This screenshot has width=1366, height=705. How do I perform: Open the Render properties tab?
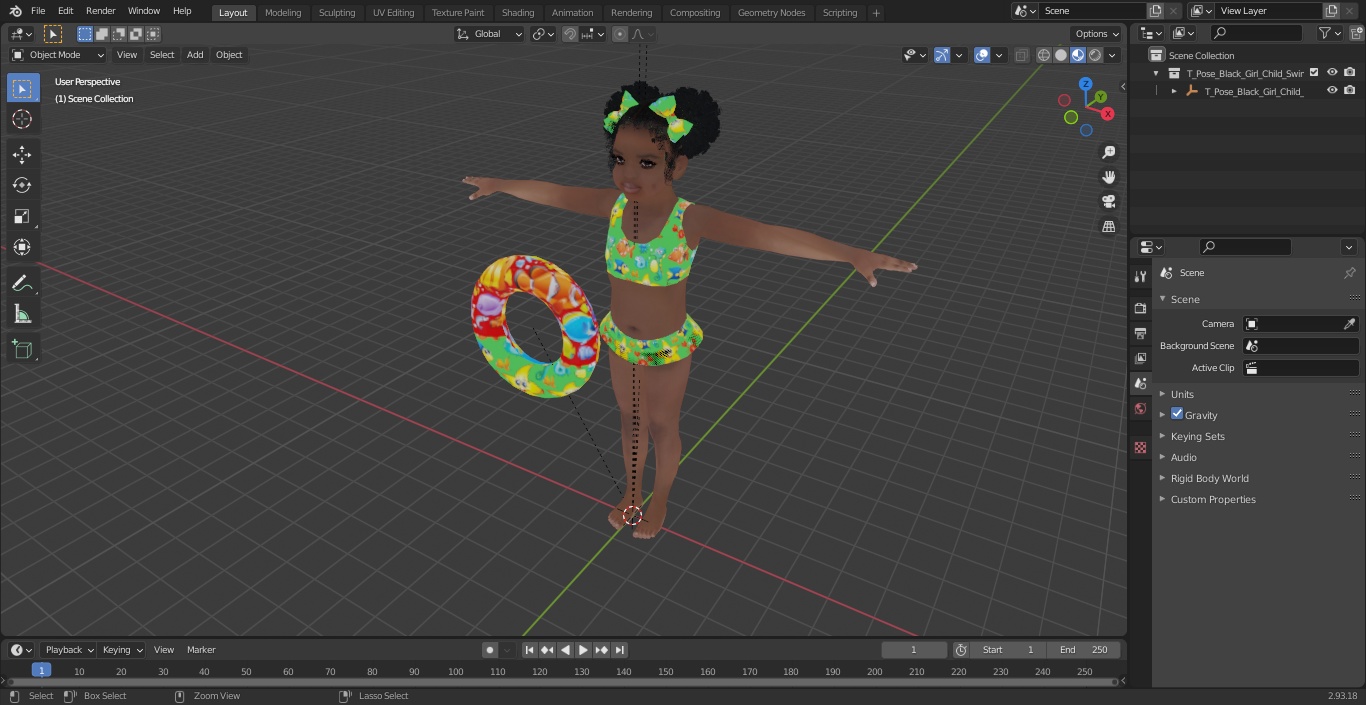(x=1140, y=308)
